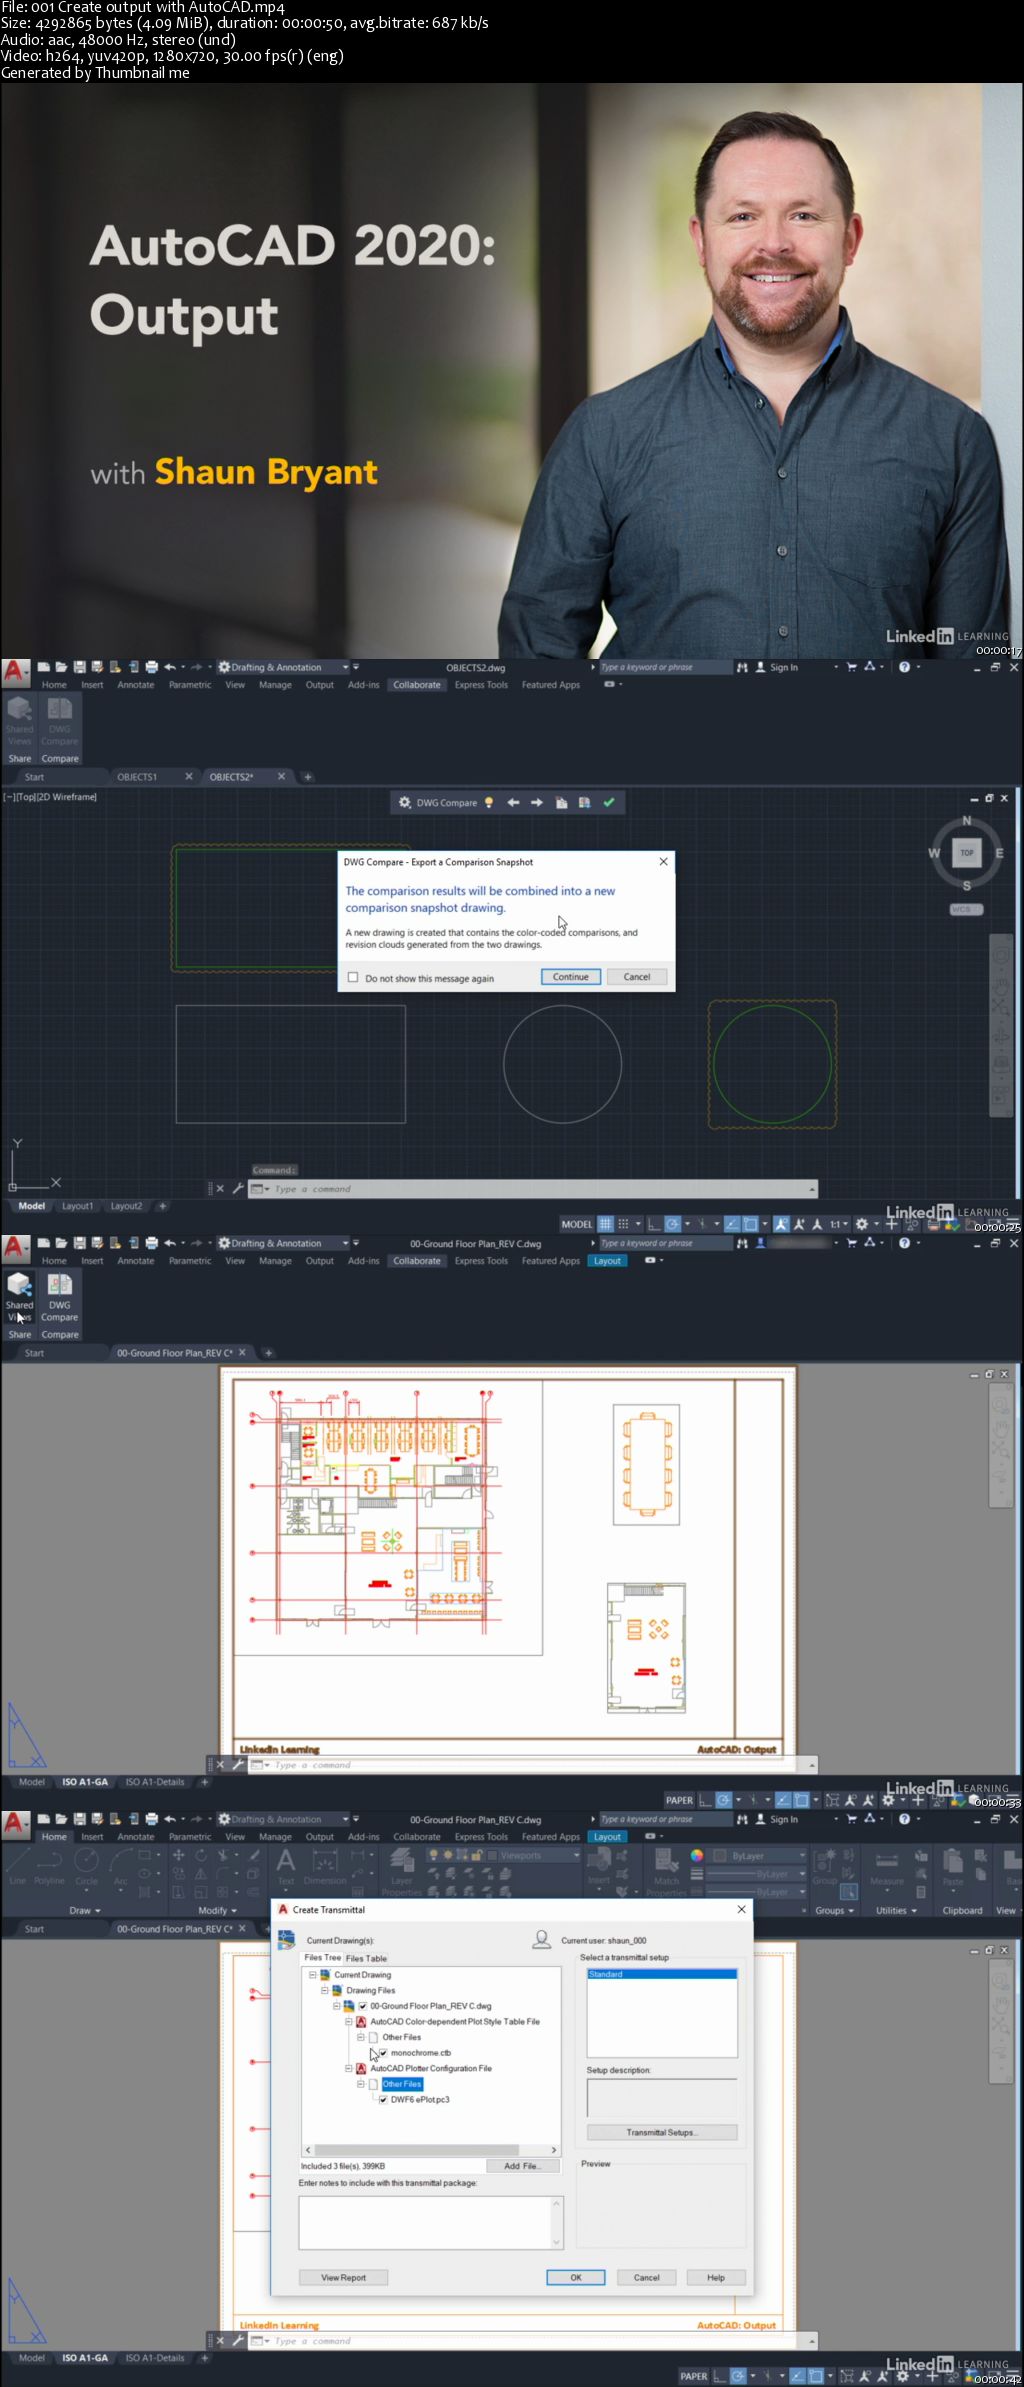
Task: Open the Sign In menu in OBJECTS2 title bar
Action: [777, 667]
